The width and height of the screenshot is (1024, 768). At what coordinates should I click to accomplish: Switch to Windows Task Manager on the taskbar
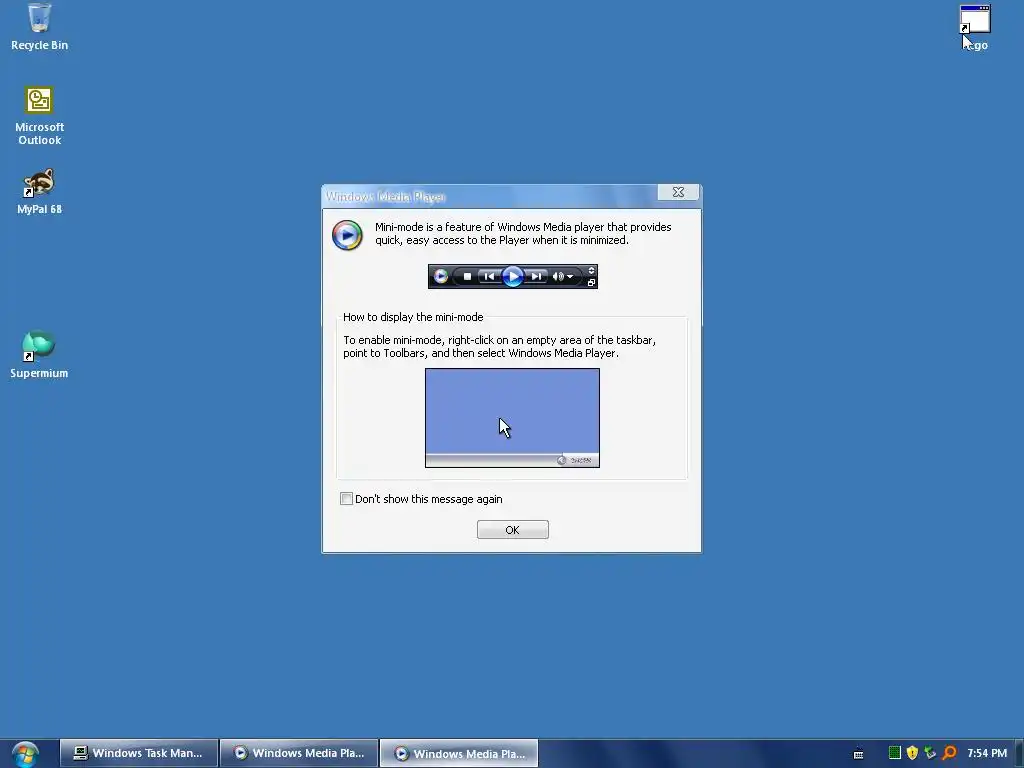pyautogui.click(x=139, y=753)
